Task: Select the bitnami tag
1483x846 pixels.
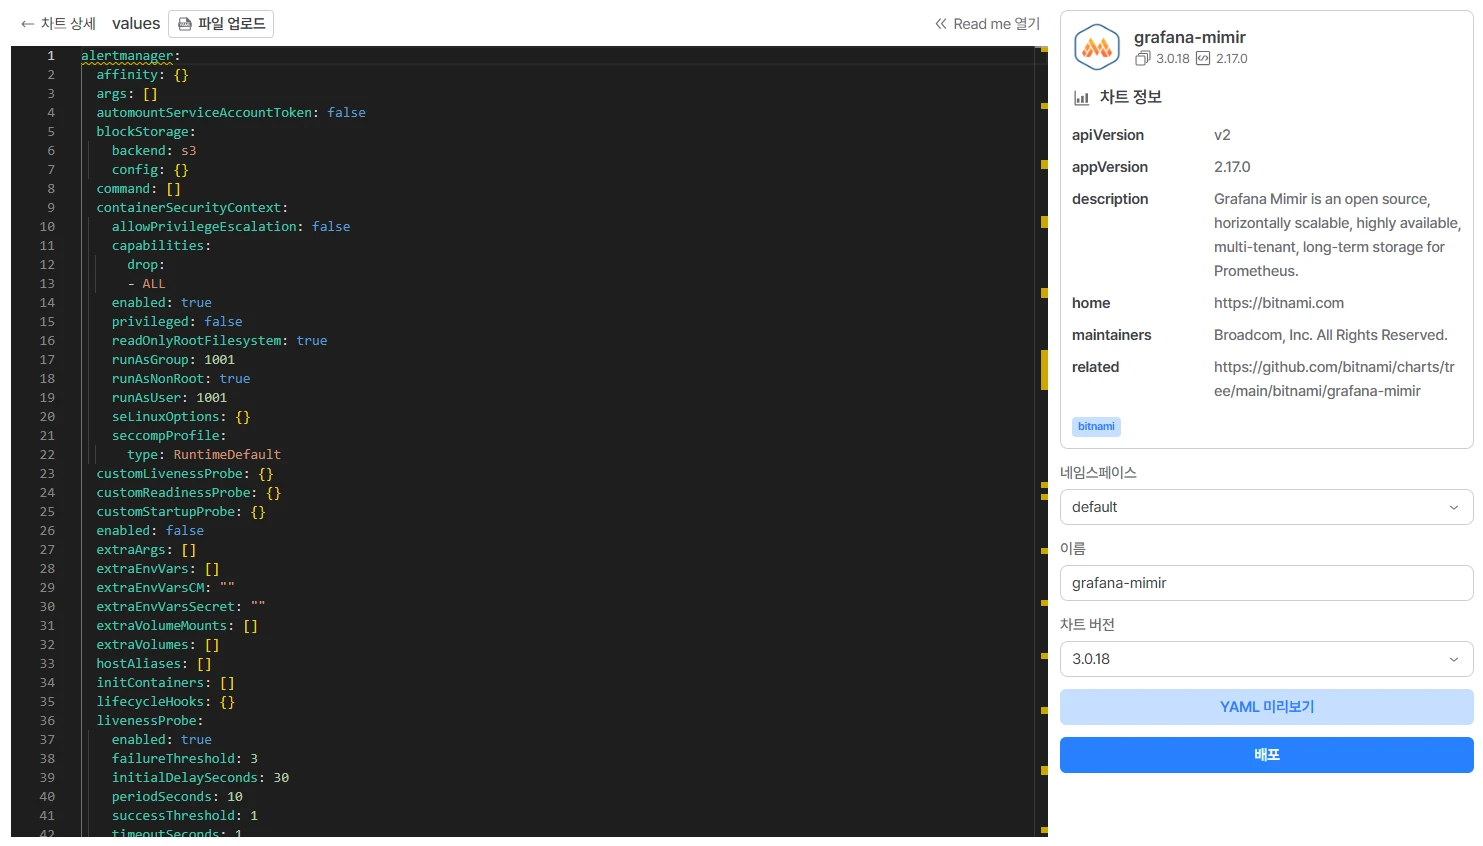Action: tap(1096, 427)
